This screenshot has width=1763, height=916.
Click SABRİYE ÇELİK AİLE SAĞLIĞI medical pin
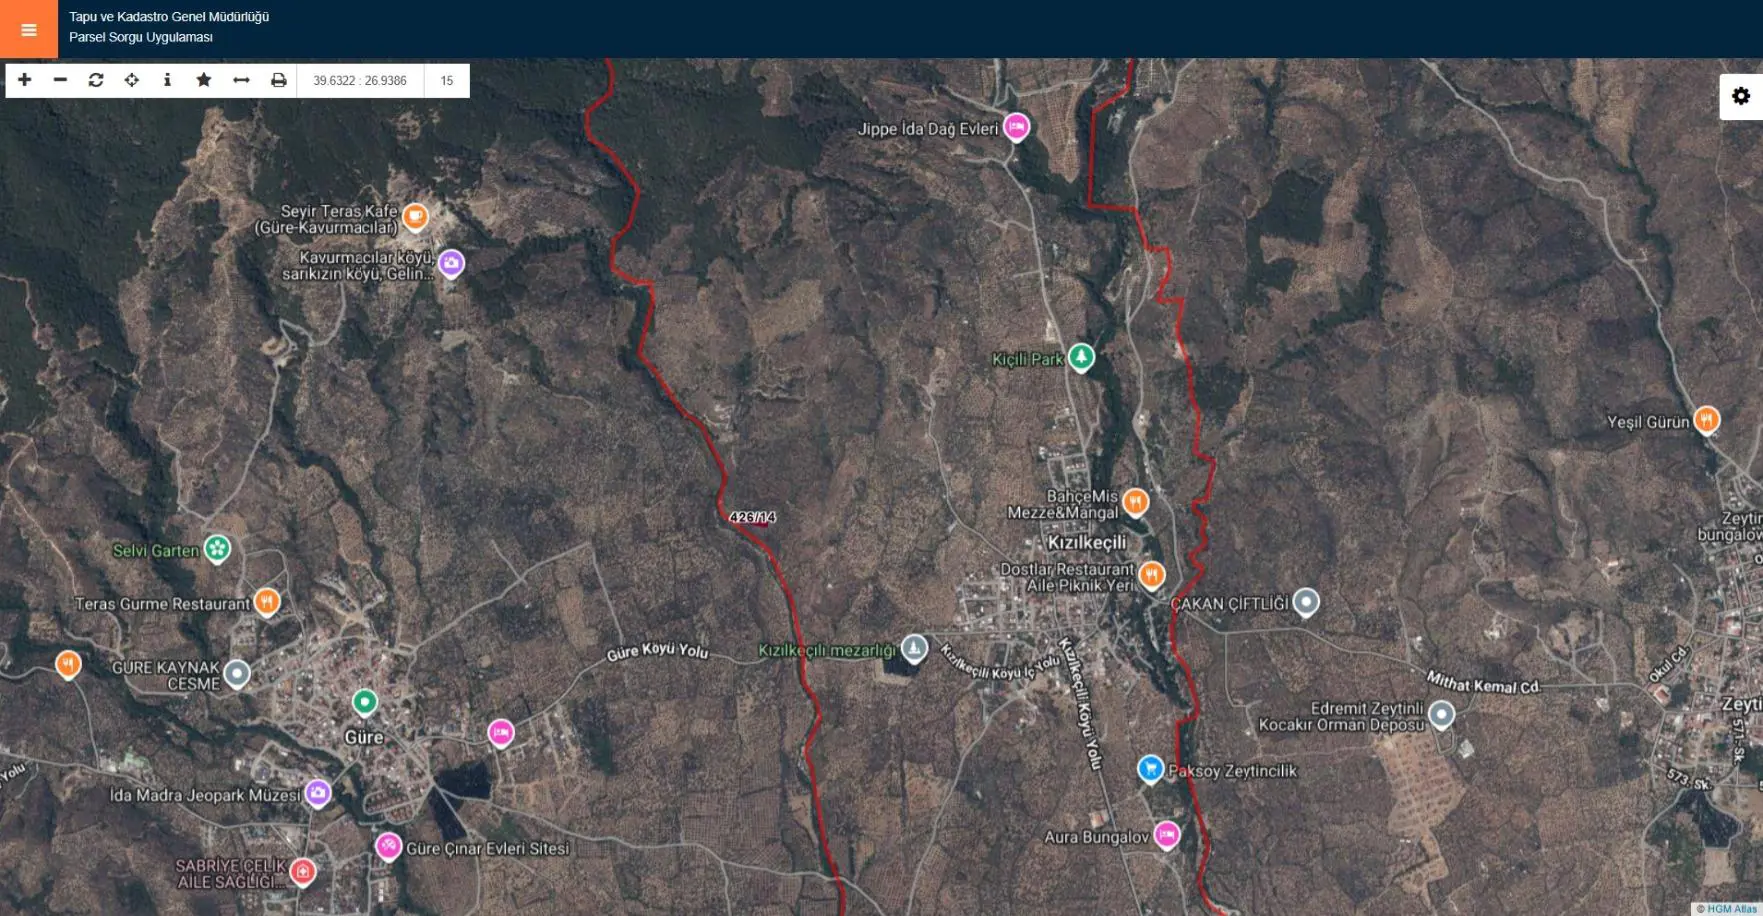coord(302,871)
